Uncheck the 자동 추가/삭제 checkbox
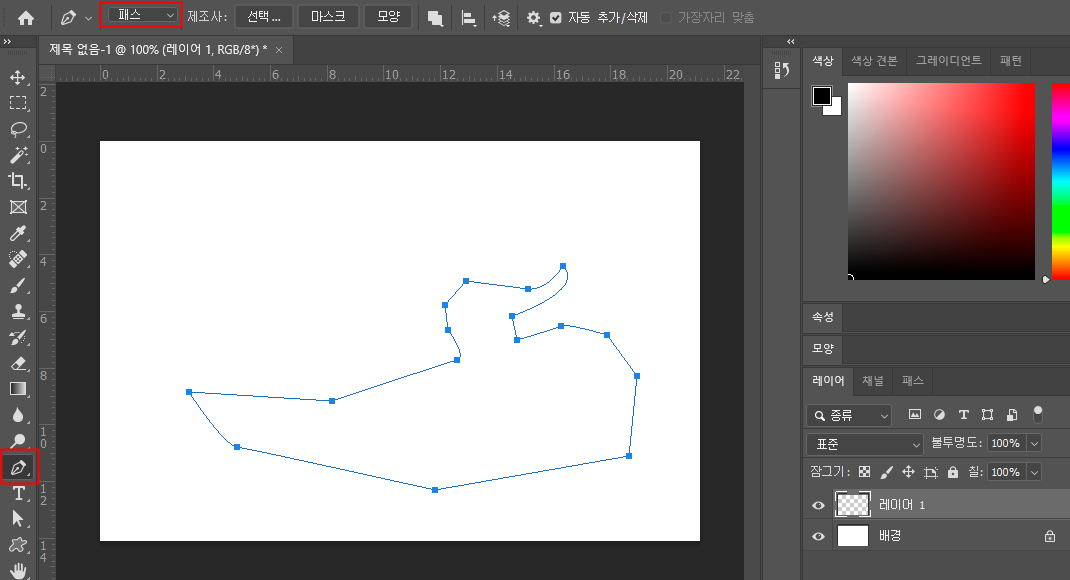 556,18
